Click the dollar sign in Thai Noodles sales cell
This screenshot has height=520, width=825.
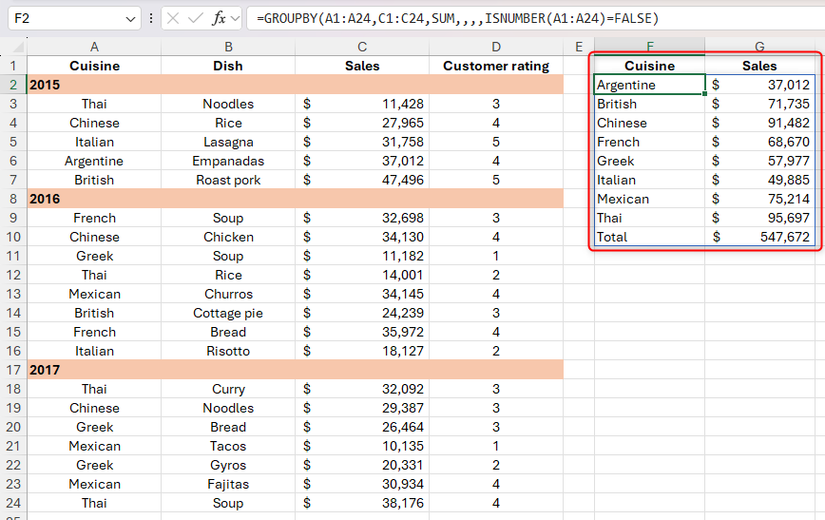[307, 104]
